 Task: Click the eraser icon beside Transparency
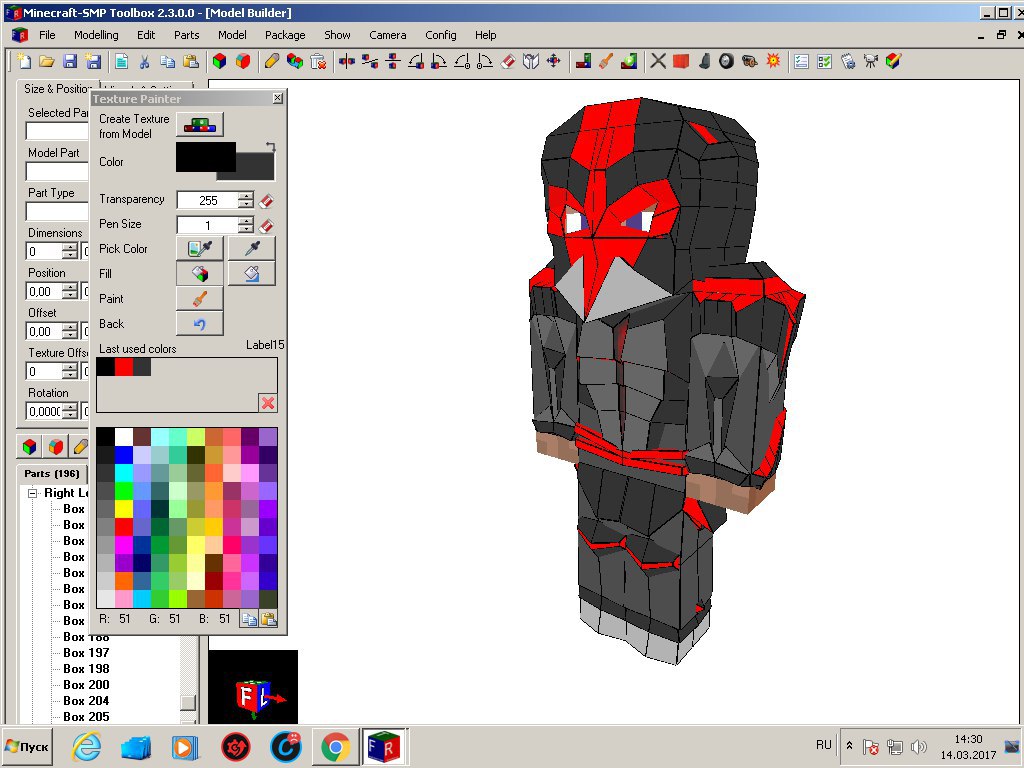(x=266, y=200)
